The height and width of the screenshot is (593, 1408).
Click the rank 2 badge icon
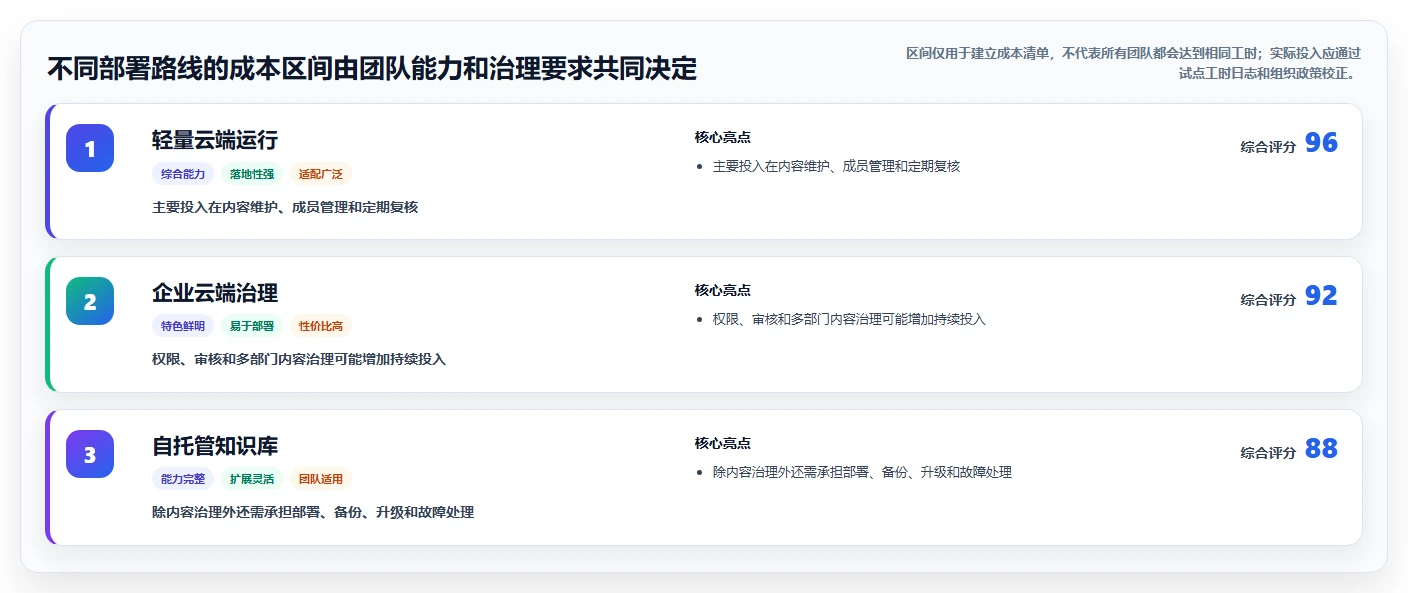pos(90,301)
